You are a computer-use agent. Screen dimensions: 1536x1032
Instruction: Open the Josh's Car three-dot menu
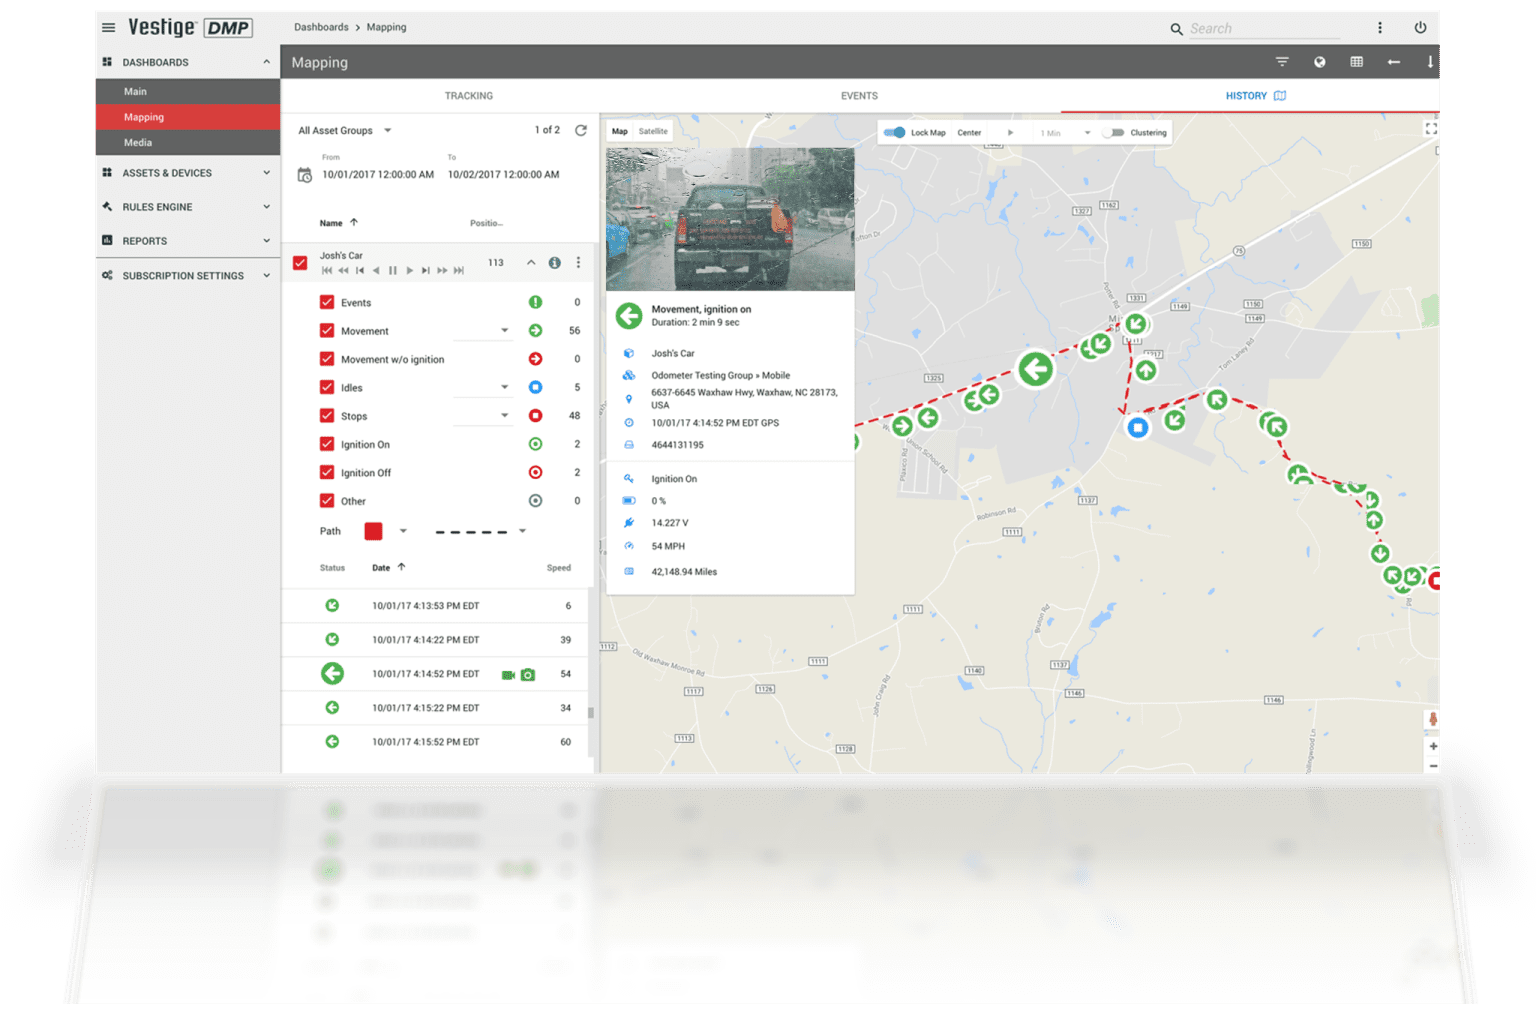578,263
